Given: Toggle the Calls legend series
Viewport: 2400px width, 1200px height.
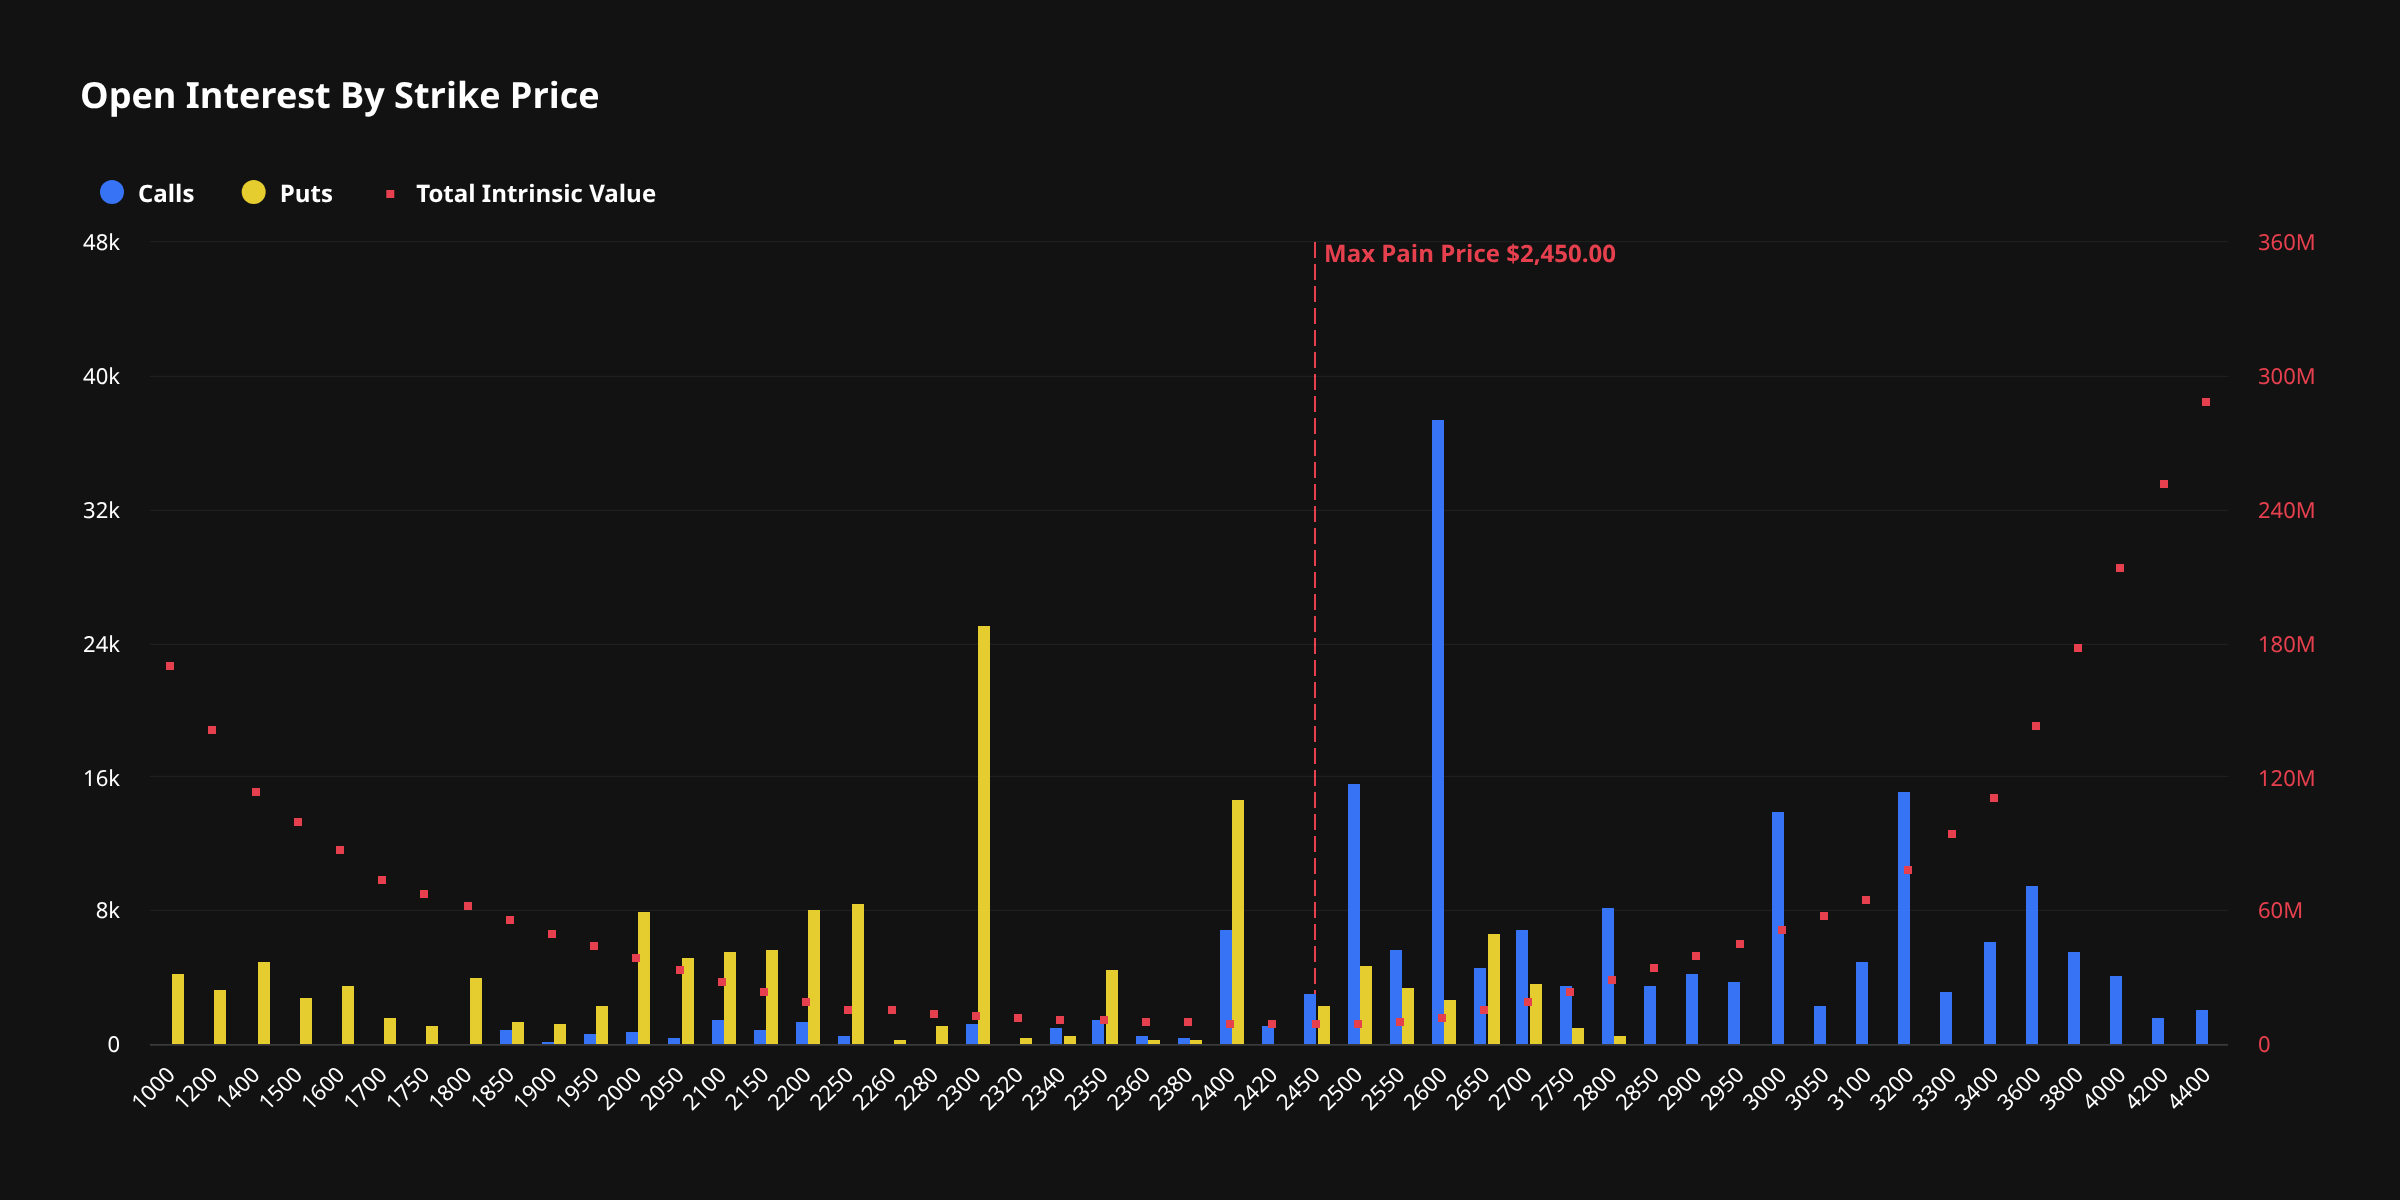Looking at the screenshot, I should coord(147,193).
